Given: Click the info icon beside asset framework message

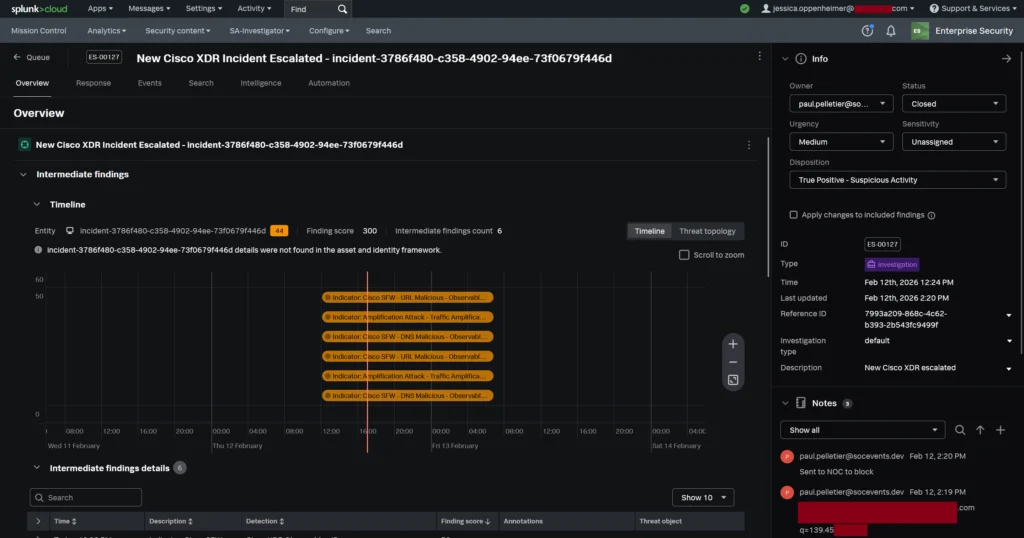Looking at the screenshot, I should point(38,250).
